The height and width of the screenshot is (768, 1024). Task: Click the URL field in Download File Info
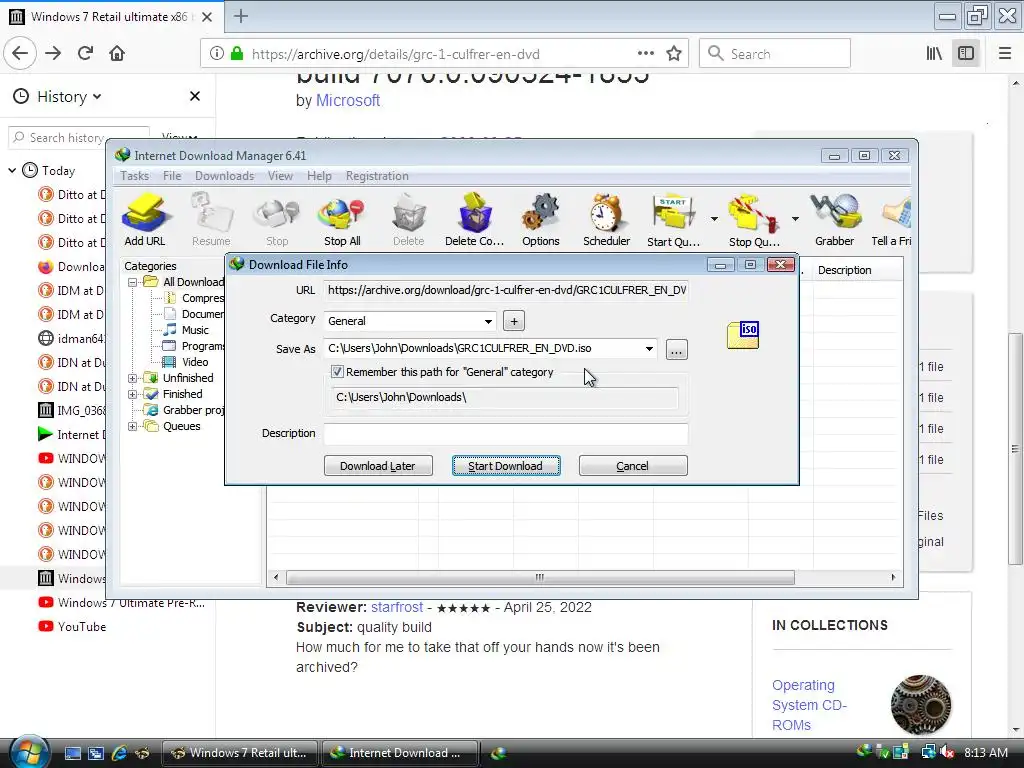[505, 290]
